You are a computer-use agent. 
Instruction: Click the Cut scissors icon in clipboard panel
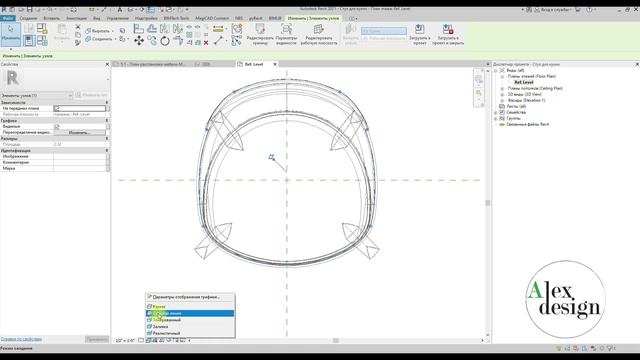[x=78, y=27]
